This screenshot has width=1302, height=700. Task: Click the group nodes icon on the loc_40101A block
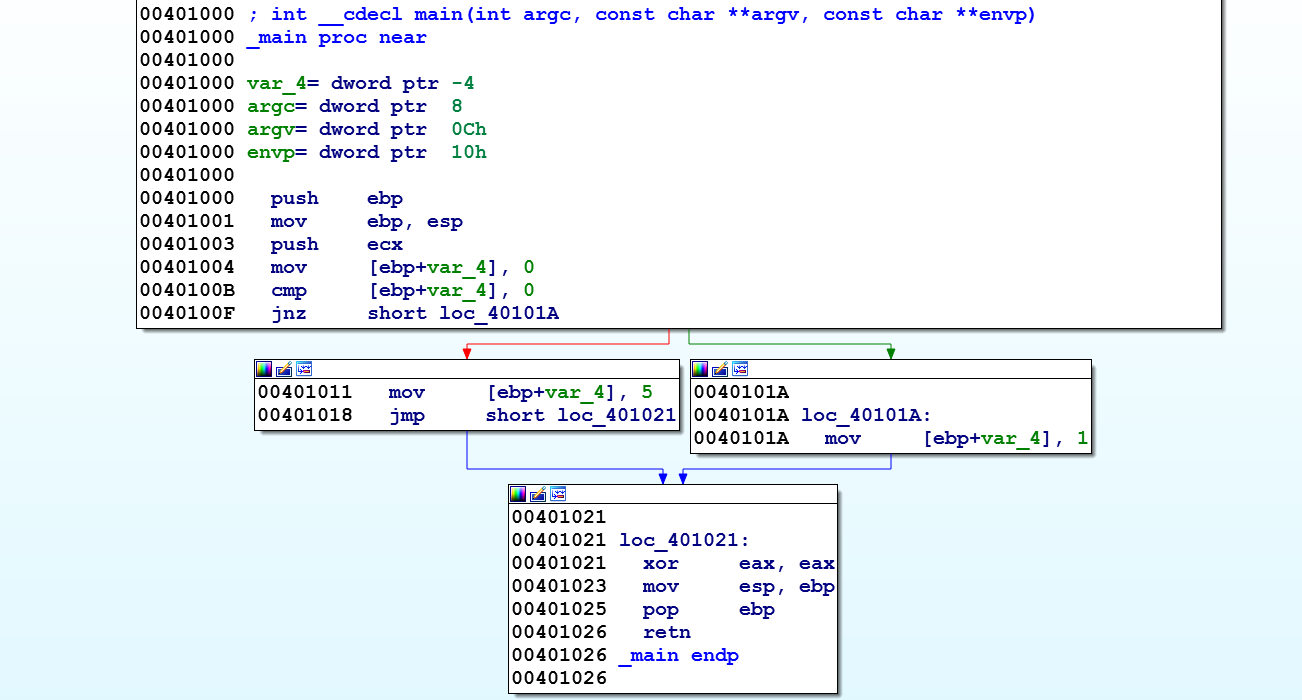click(x=740, y=368)
